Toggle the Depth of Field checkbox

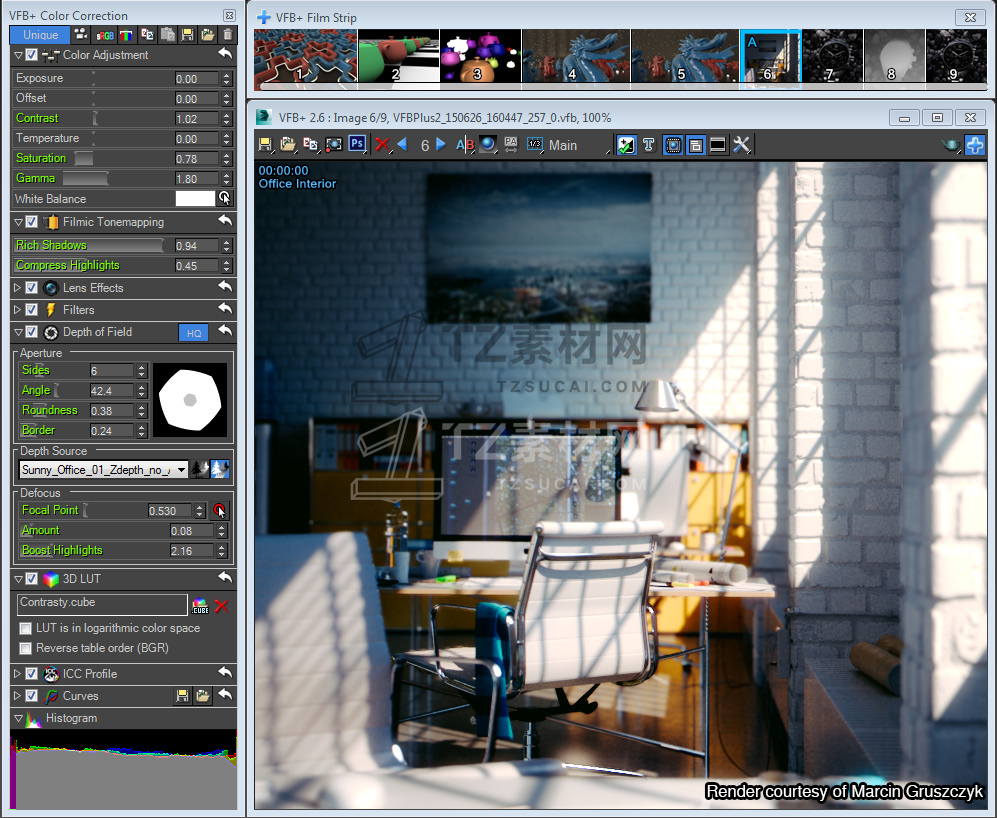click(x=31, y=332)
